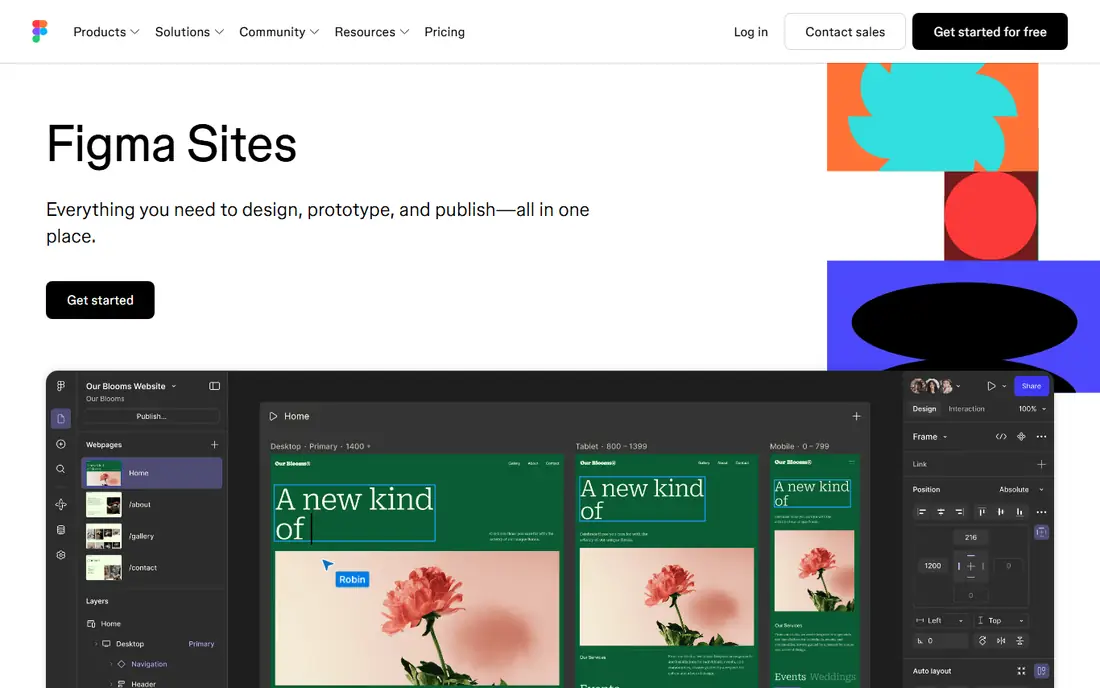This screenshot has height=688, width=1100.
Task: Click the code view icon in the Frame row
Action: 1001,437
